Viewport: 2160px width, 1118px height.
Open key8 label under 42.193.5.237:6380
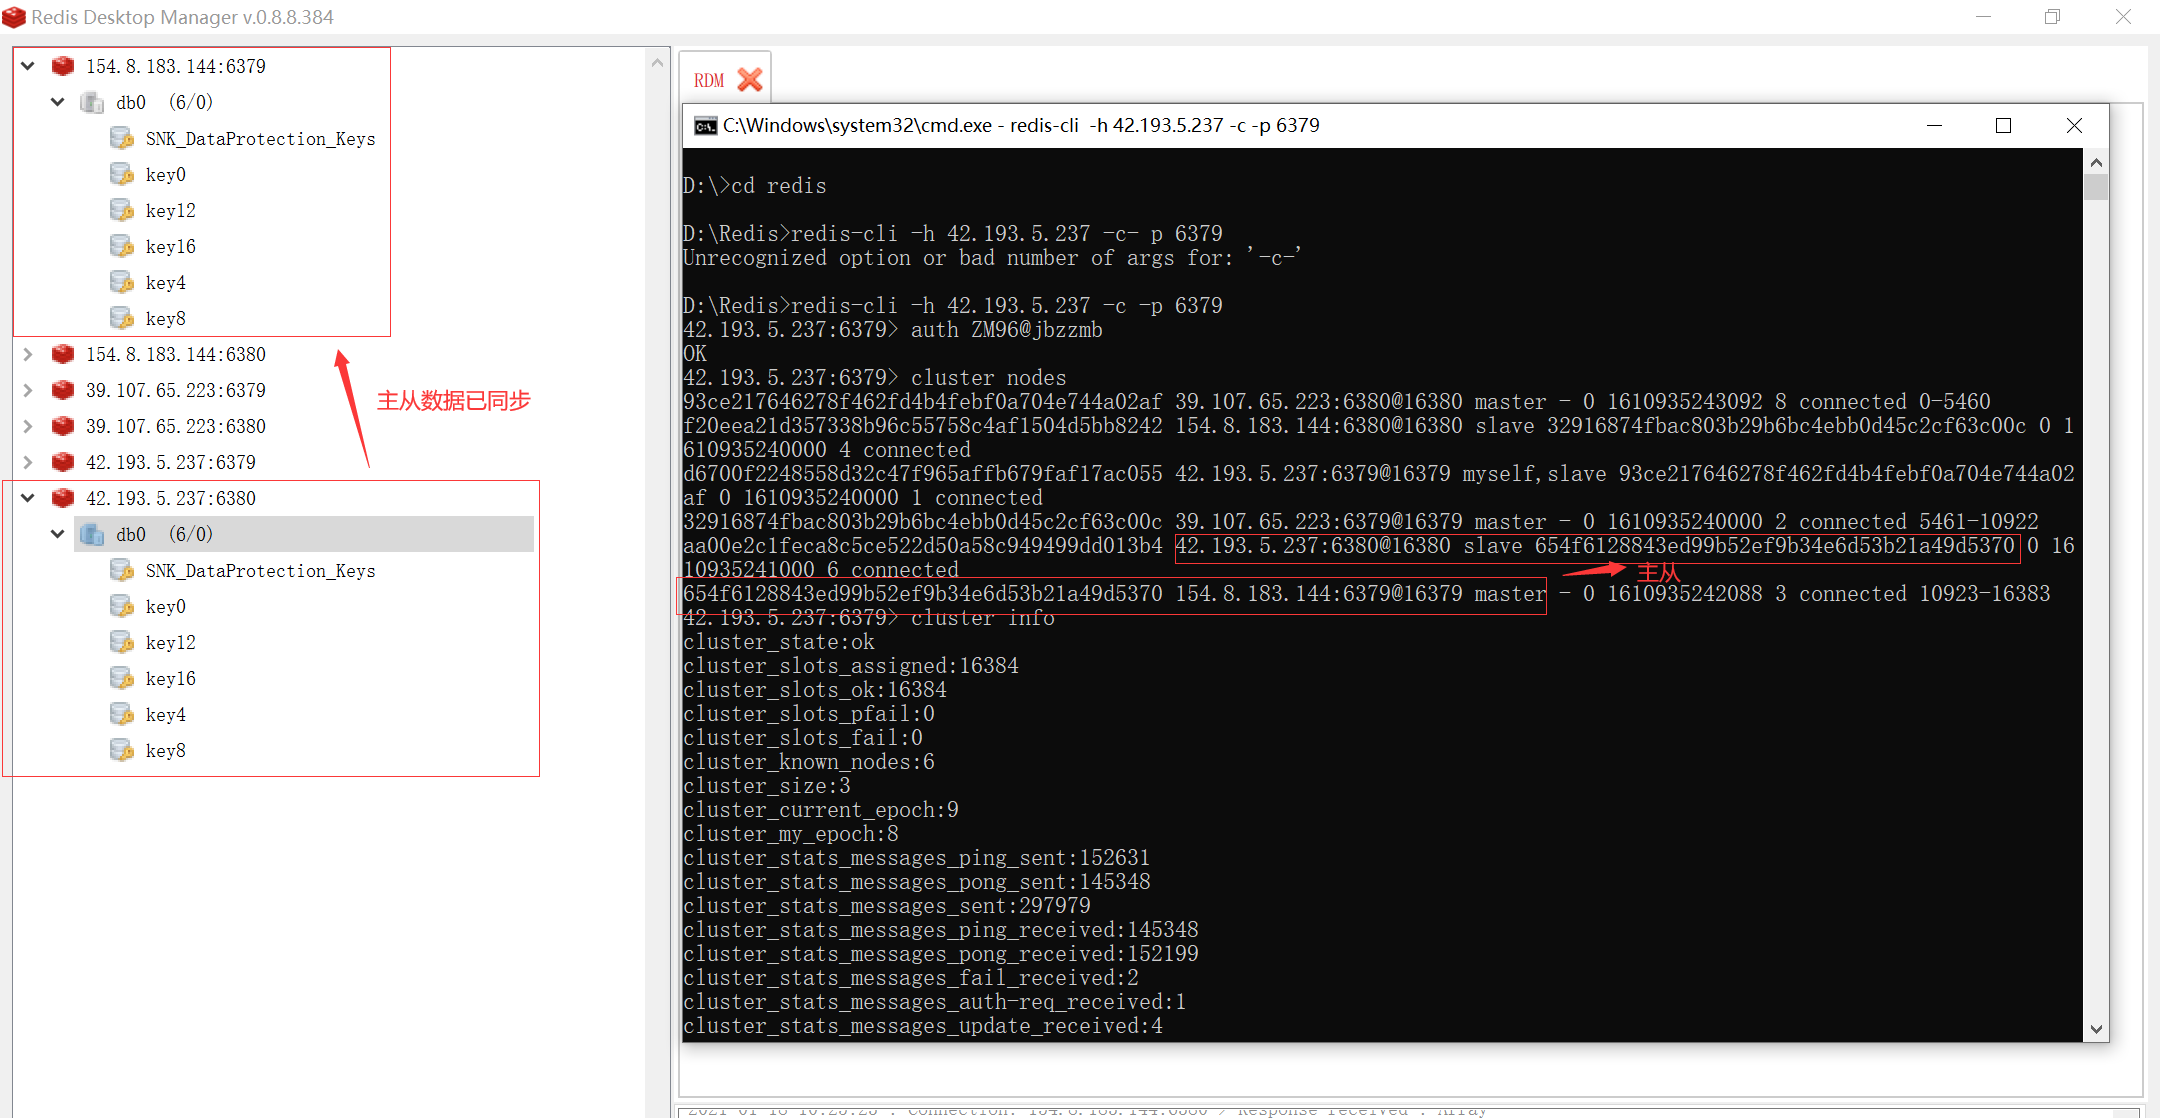(166, 751)
